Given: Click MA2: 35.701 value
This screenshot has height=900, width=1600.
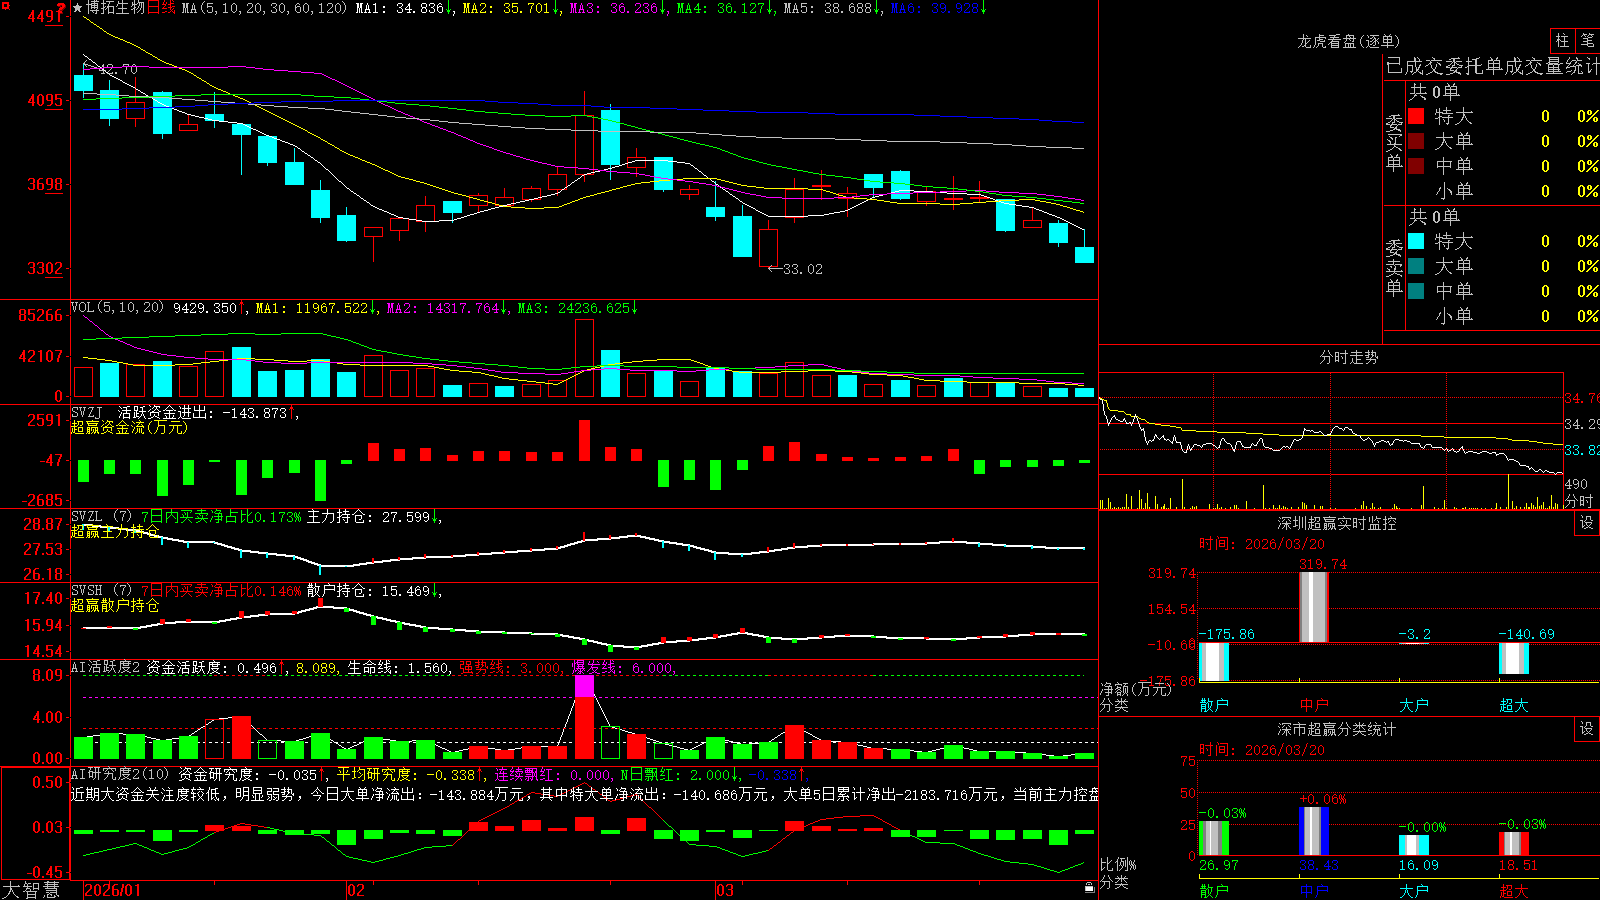Looking at the screenshot, I should [x=507, y=8].
